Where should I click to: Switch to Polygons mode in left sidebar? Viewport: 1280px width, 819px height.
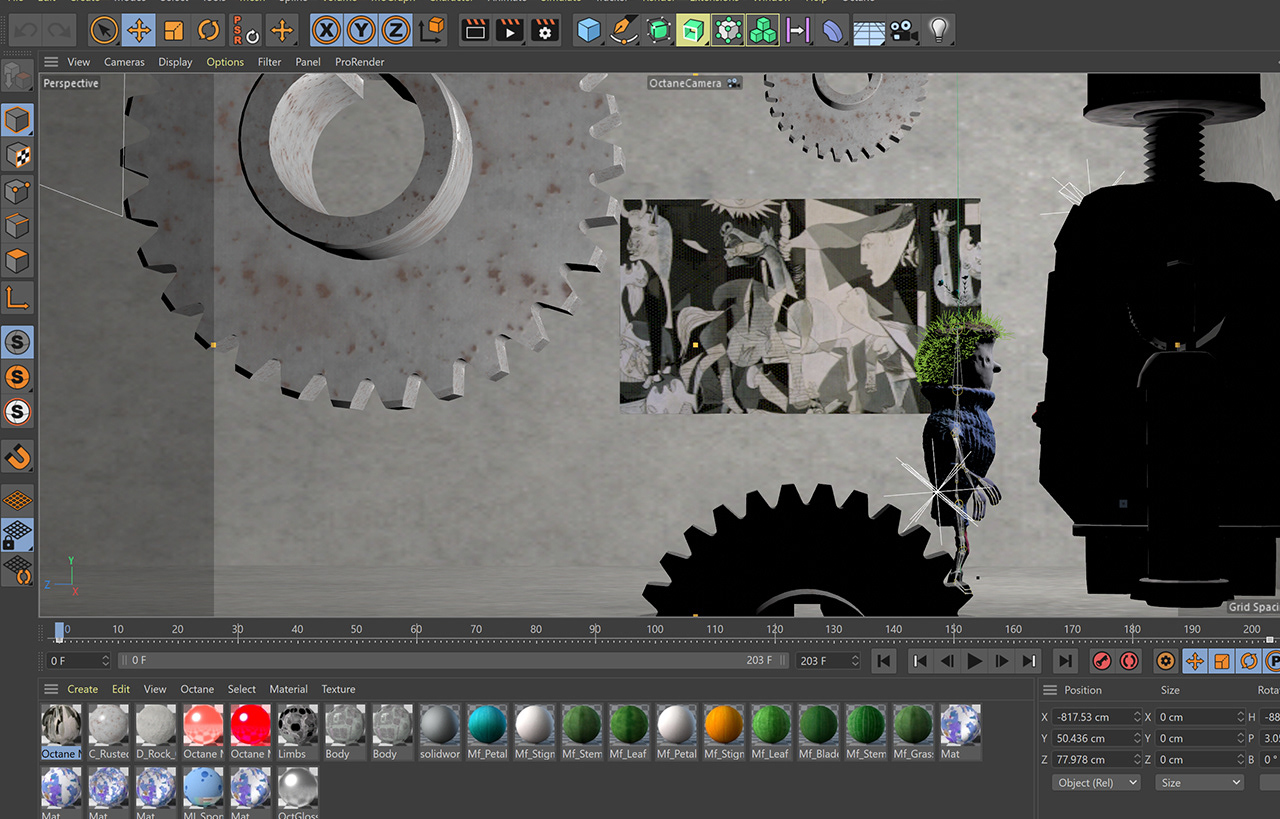tap(18, 262)
